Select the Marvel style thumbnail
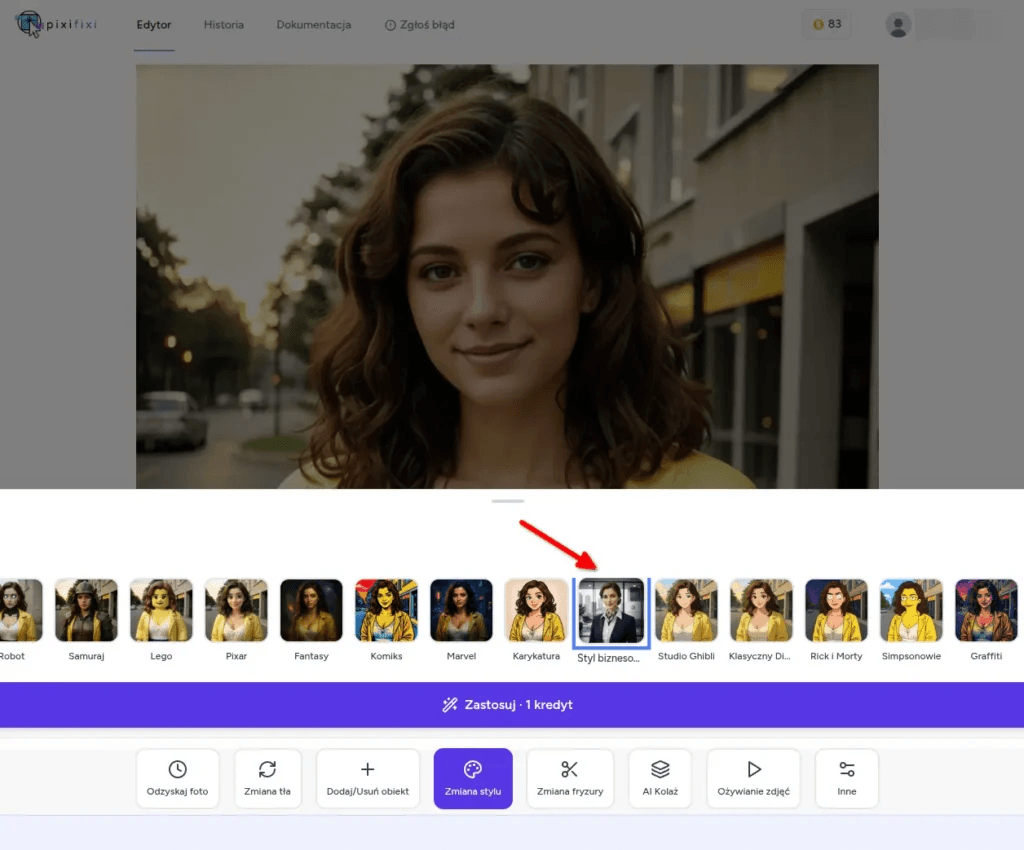The image size is (1024, 850). 462,610
